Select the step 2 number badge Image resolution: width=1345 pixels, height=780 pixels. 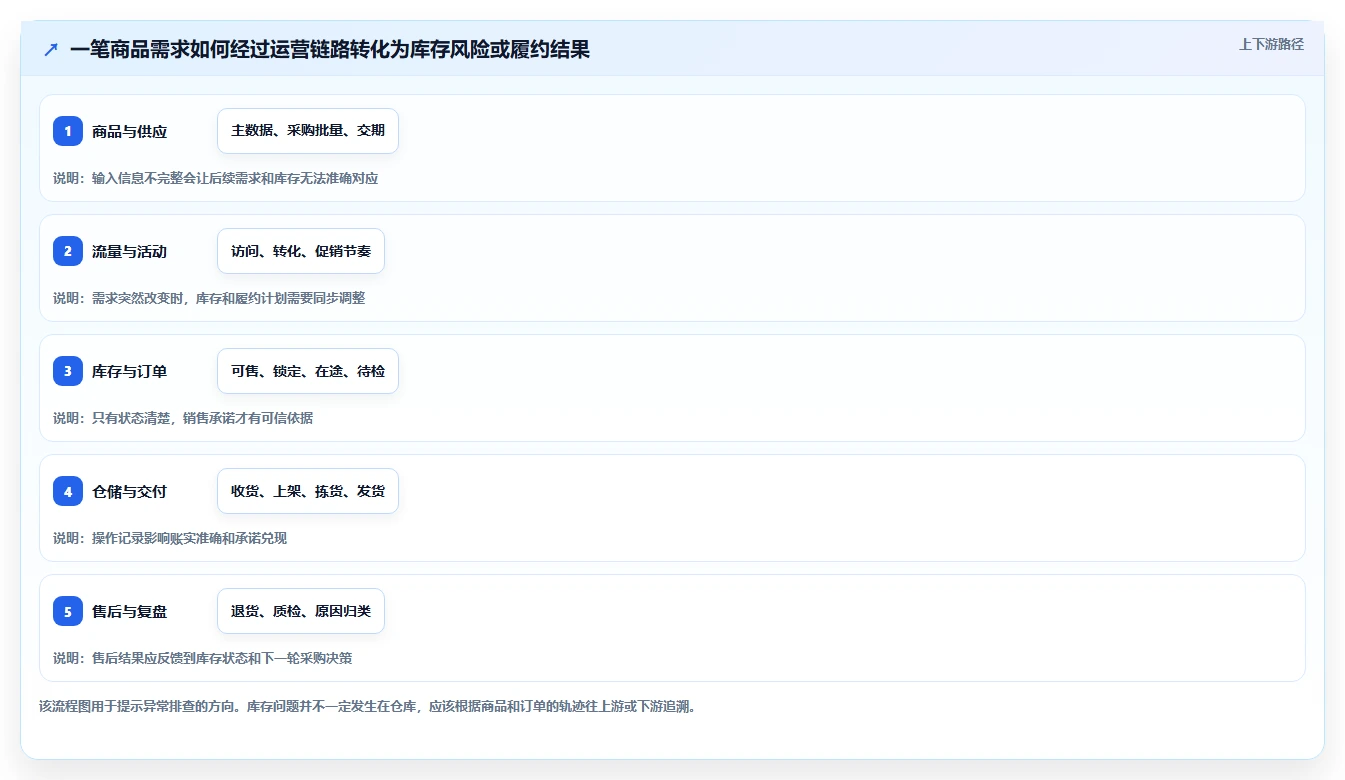point(68,251)
